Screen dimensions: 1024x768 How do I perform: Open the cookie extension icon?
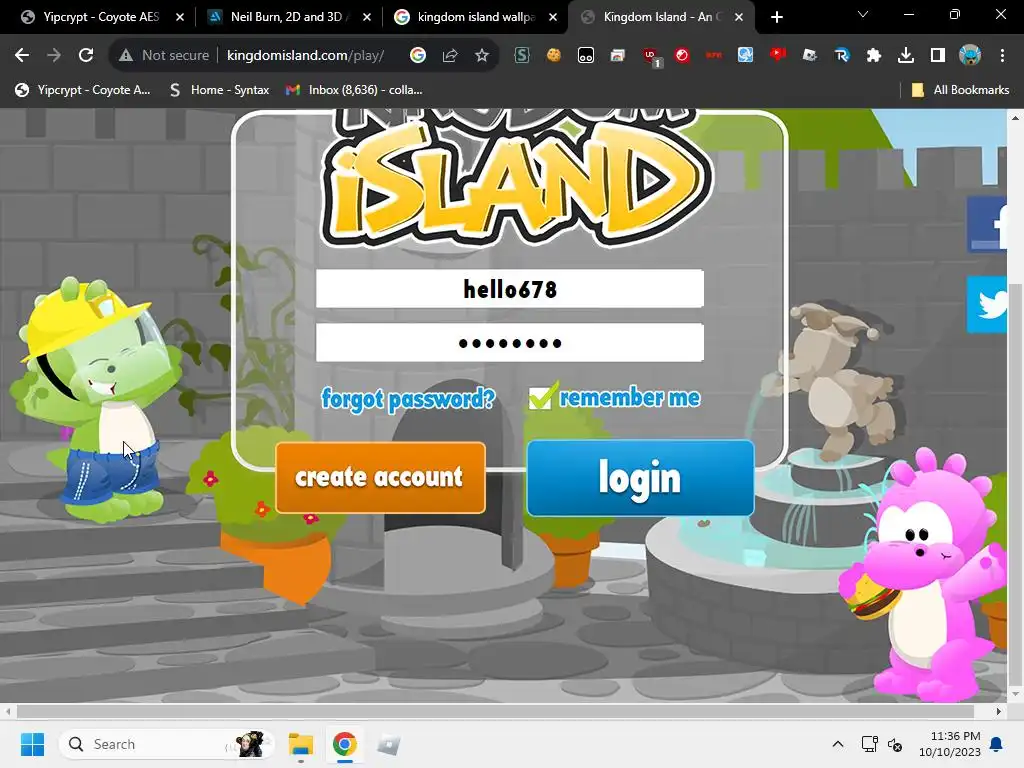(x=554, y=56)
